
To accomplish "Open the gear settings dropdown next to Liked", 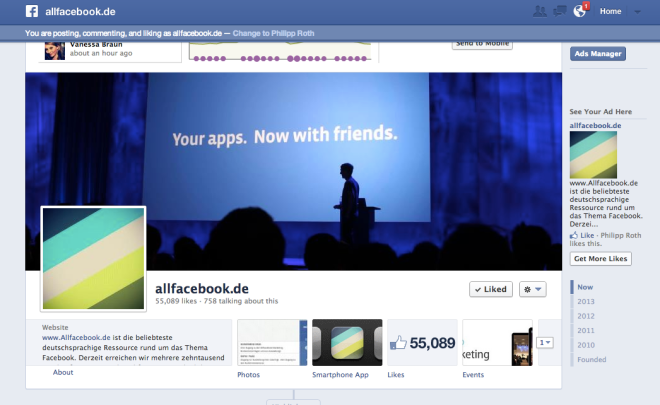I will pos(532,289).
